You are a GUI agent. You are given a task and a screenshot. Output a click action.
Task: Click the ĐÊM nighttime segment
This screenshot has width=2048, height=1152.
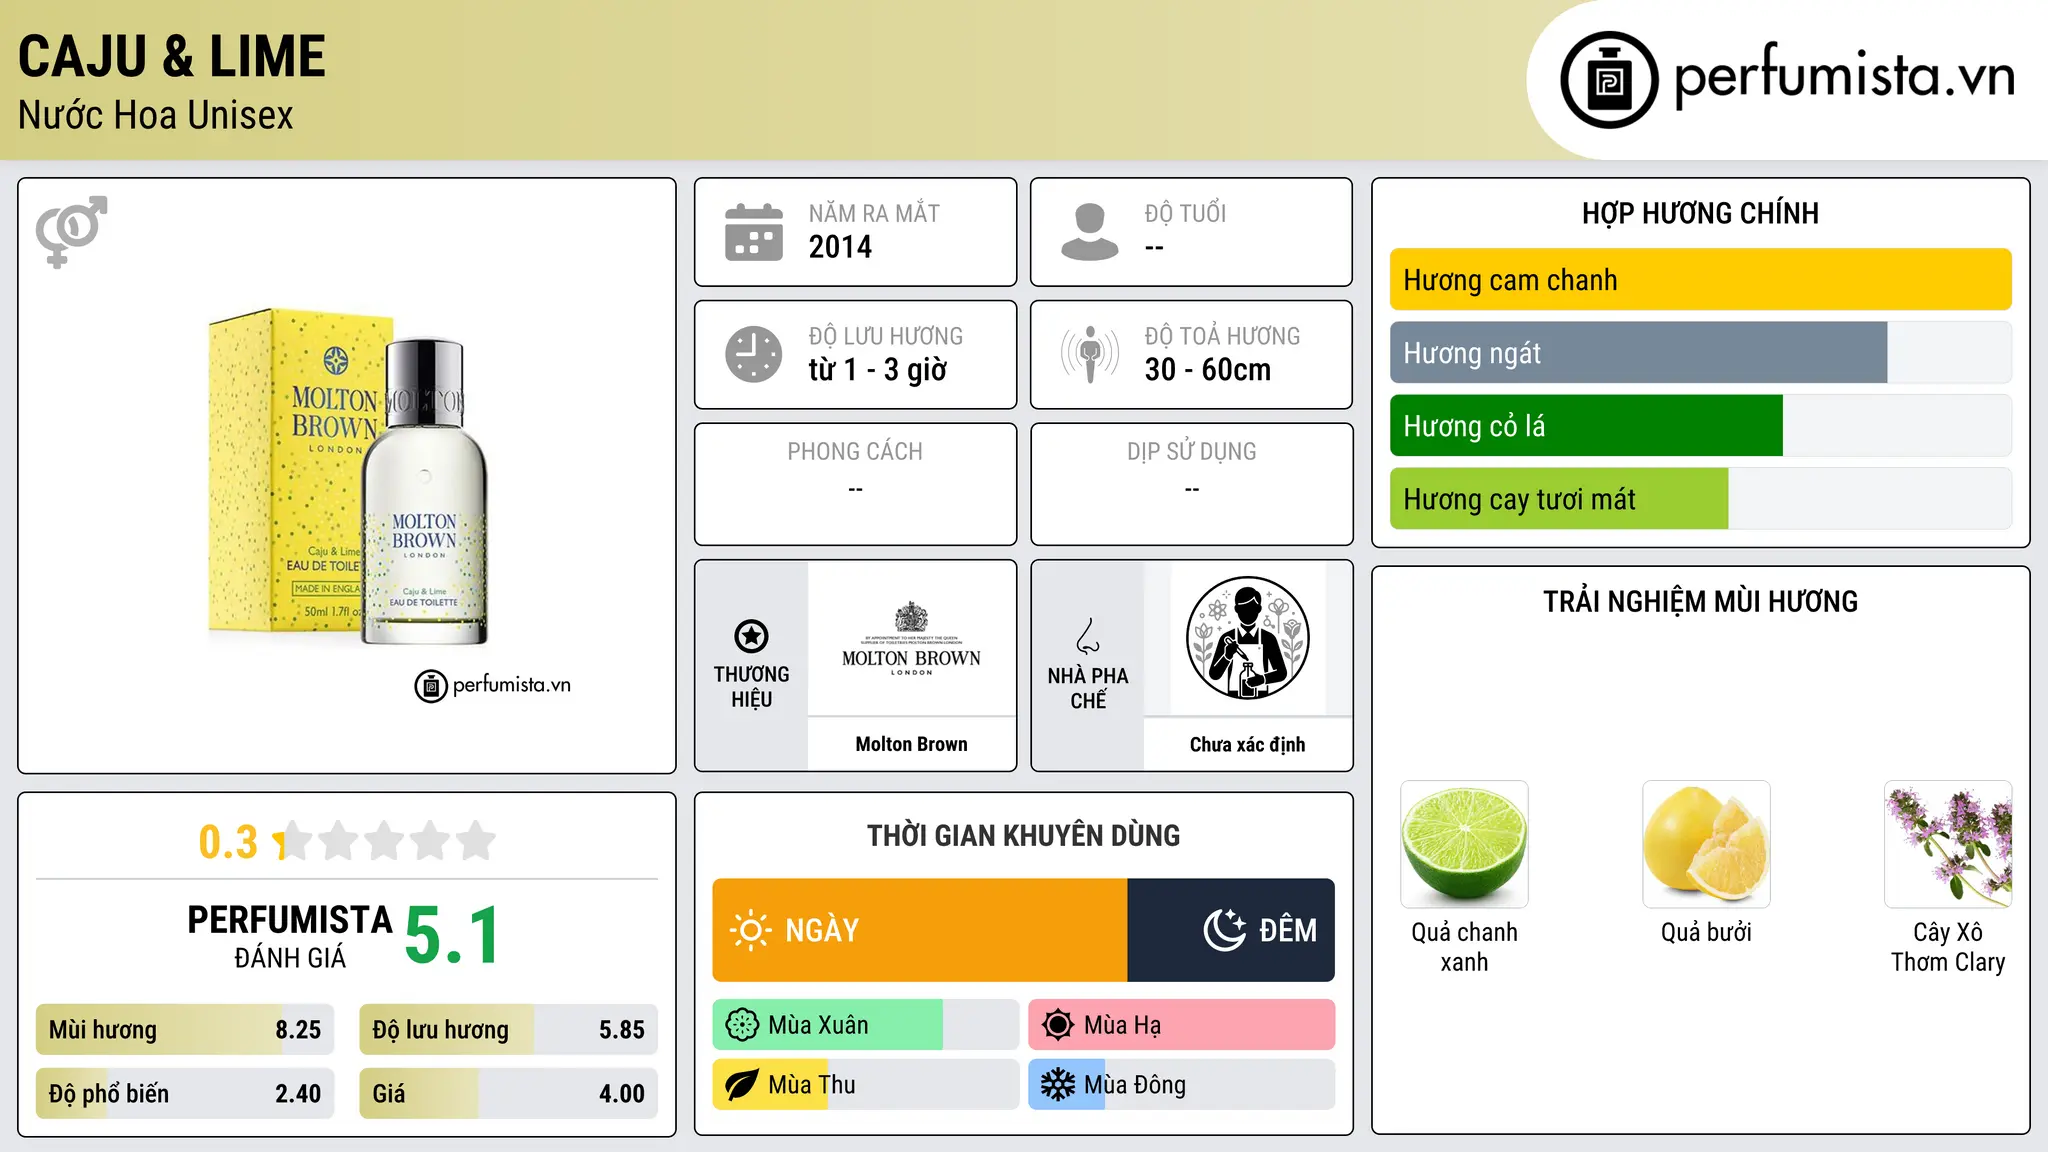point(1231,930)
